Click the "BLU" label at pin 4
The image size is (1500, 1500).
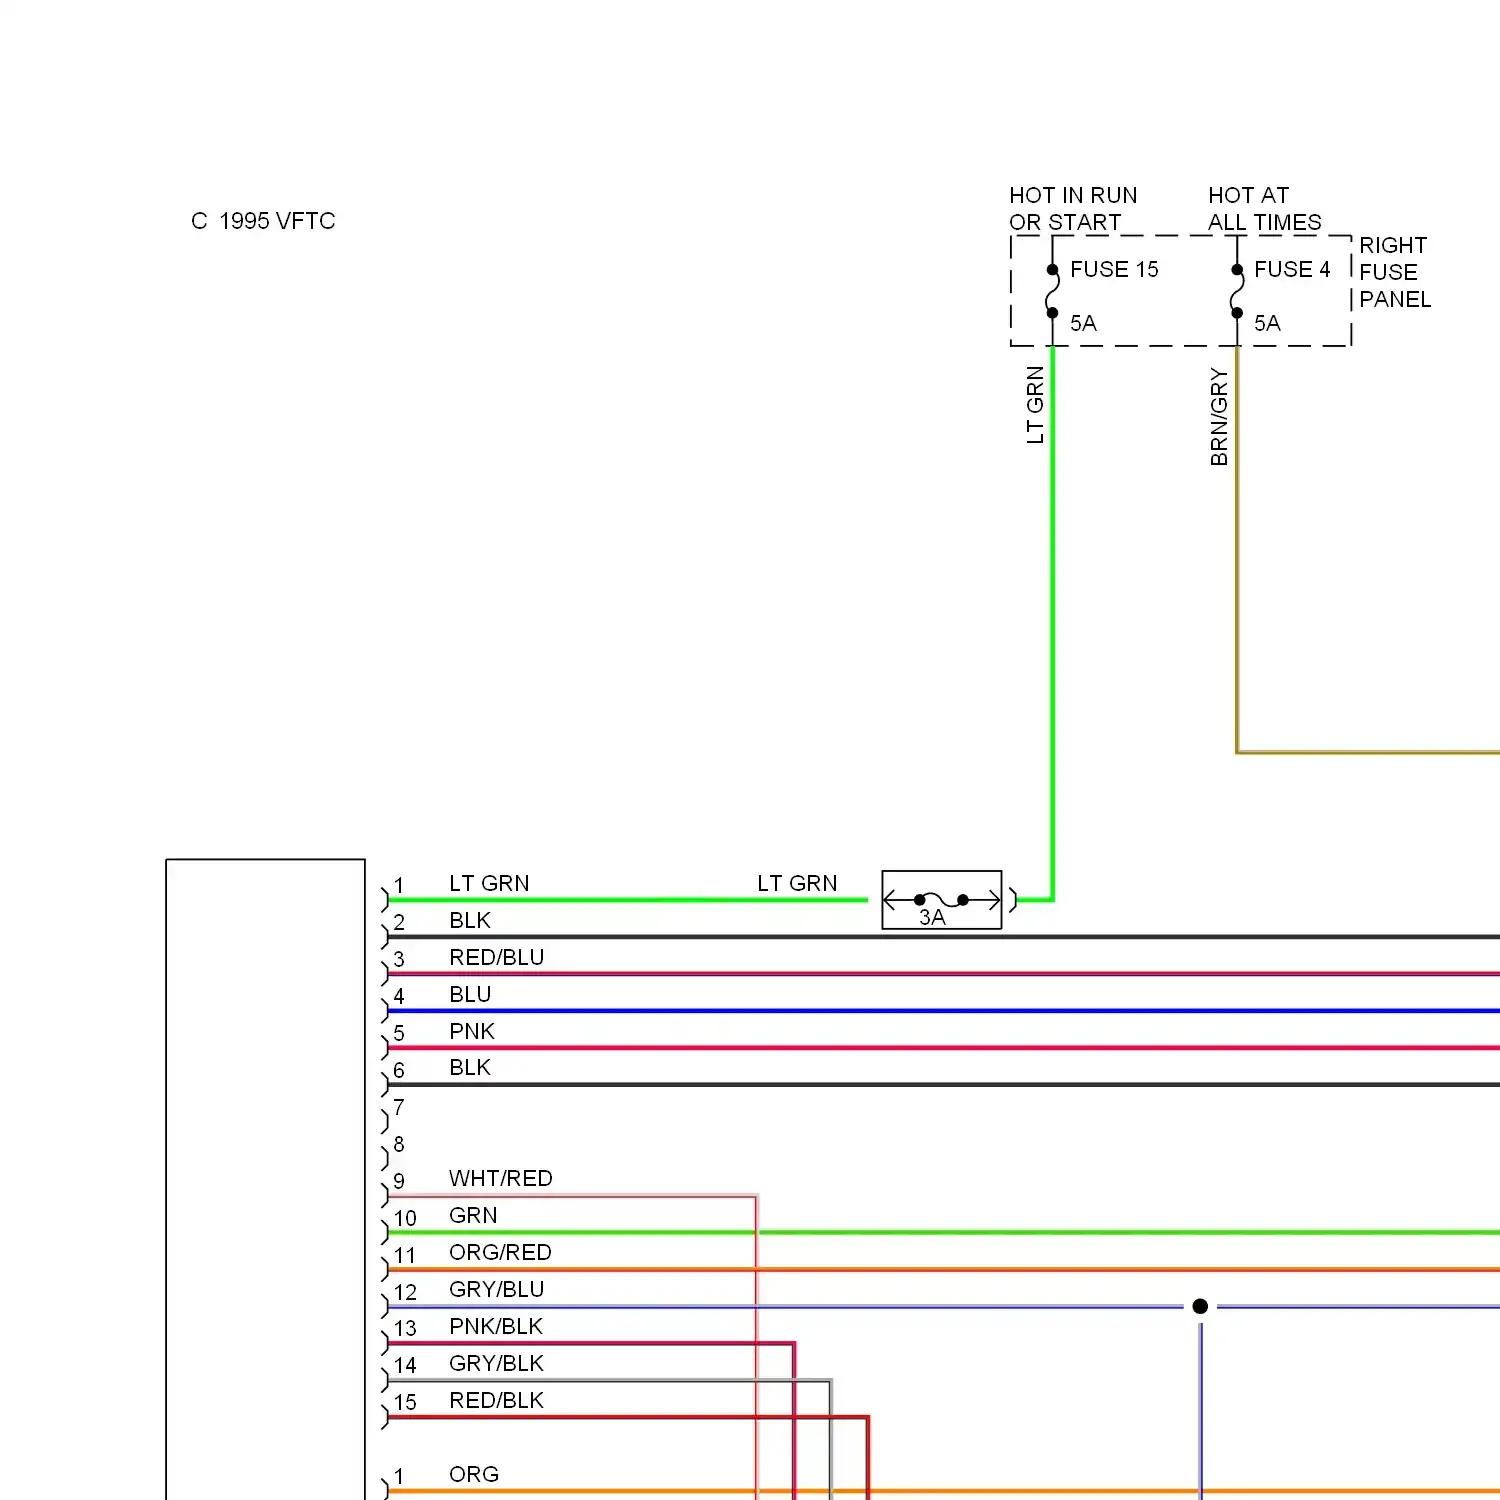click(x=470, y=994)
